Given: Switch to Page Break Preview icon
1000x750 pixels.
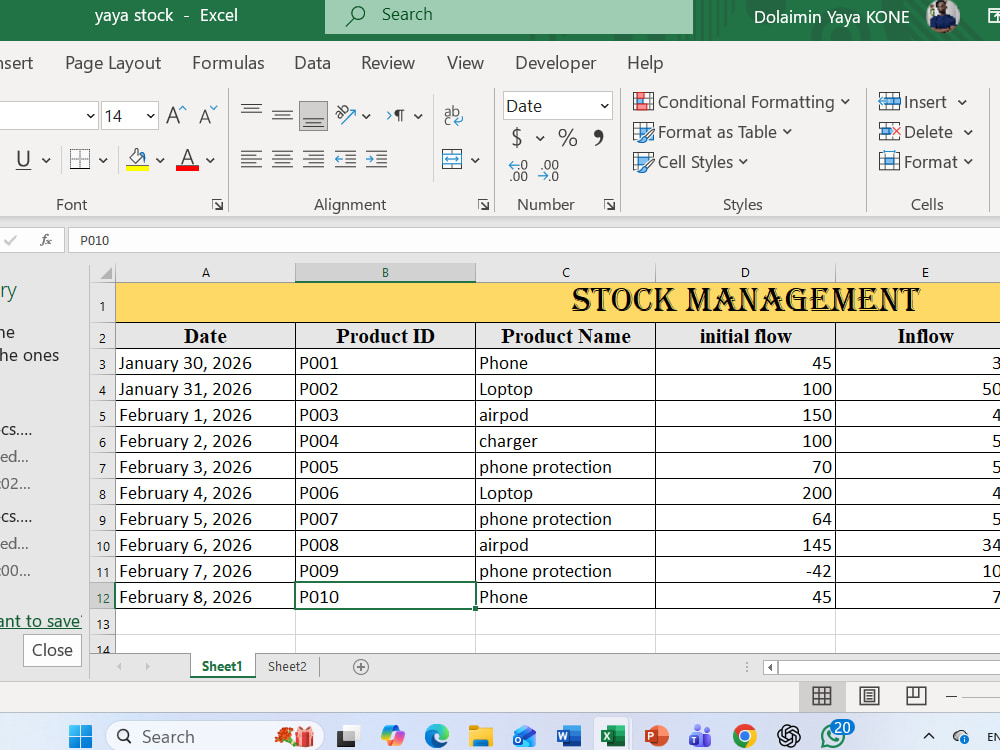Looking at the screenshot, I should click(916, 696).
